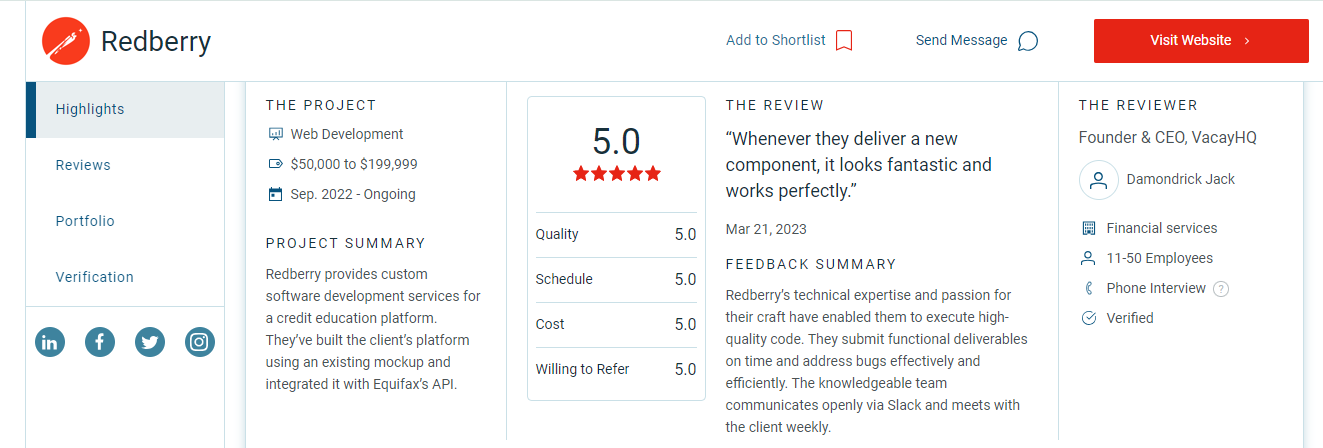Open the LinkedIn social icon

pyautogui.click(x=50, y=342)
